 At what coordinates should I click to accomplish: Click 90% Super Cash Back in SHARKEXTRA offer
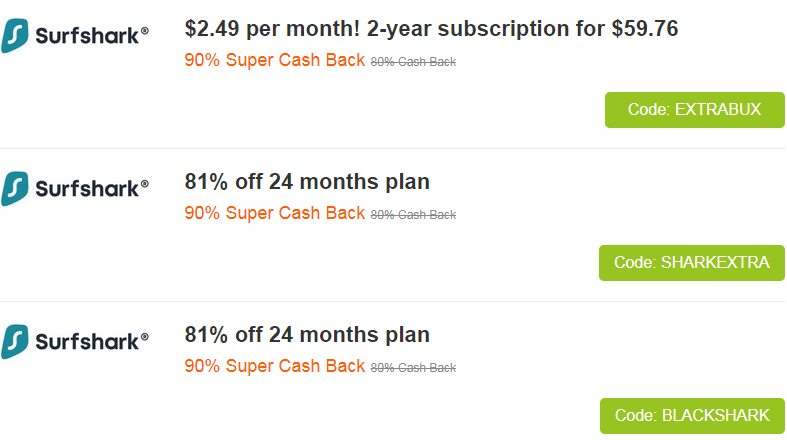point(275,213)
